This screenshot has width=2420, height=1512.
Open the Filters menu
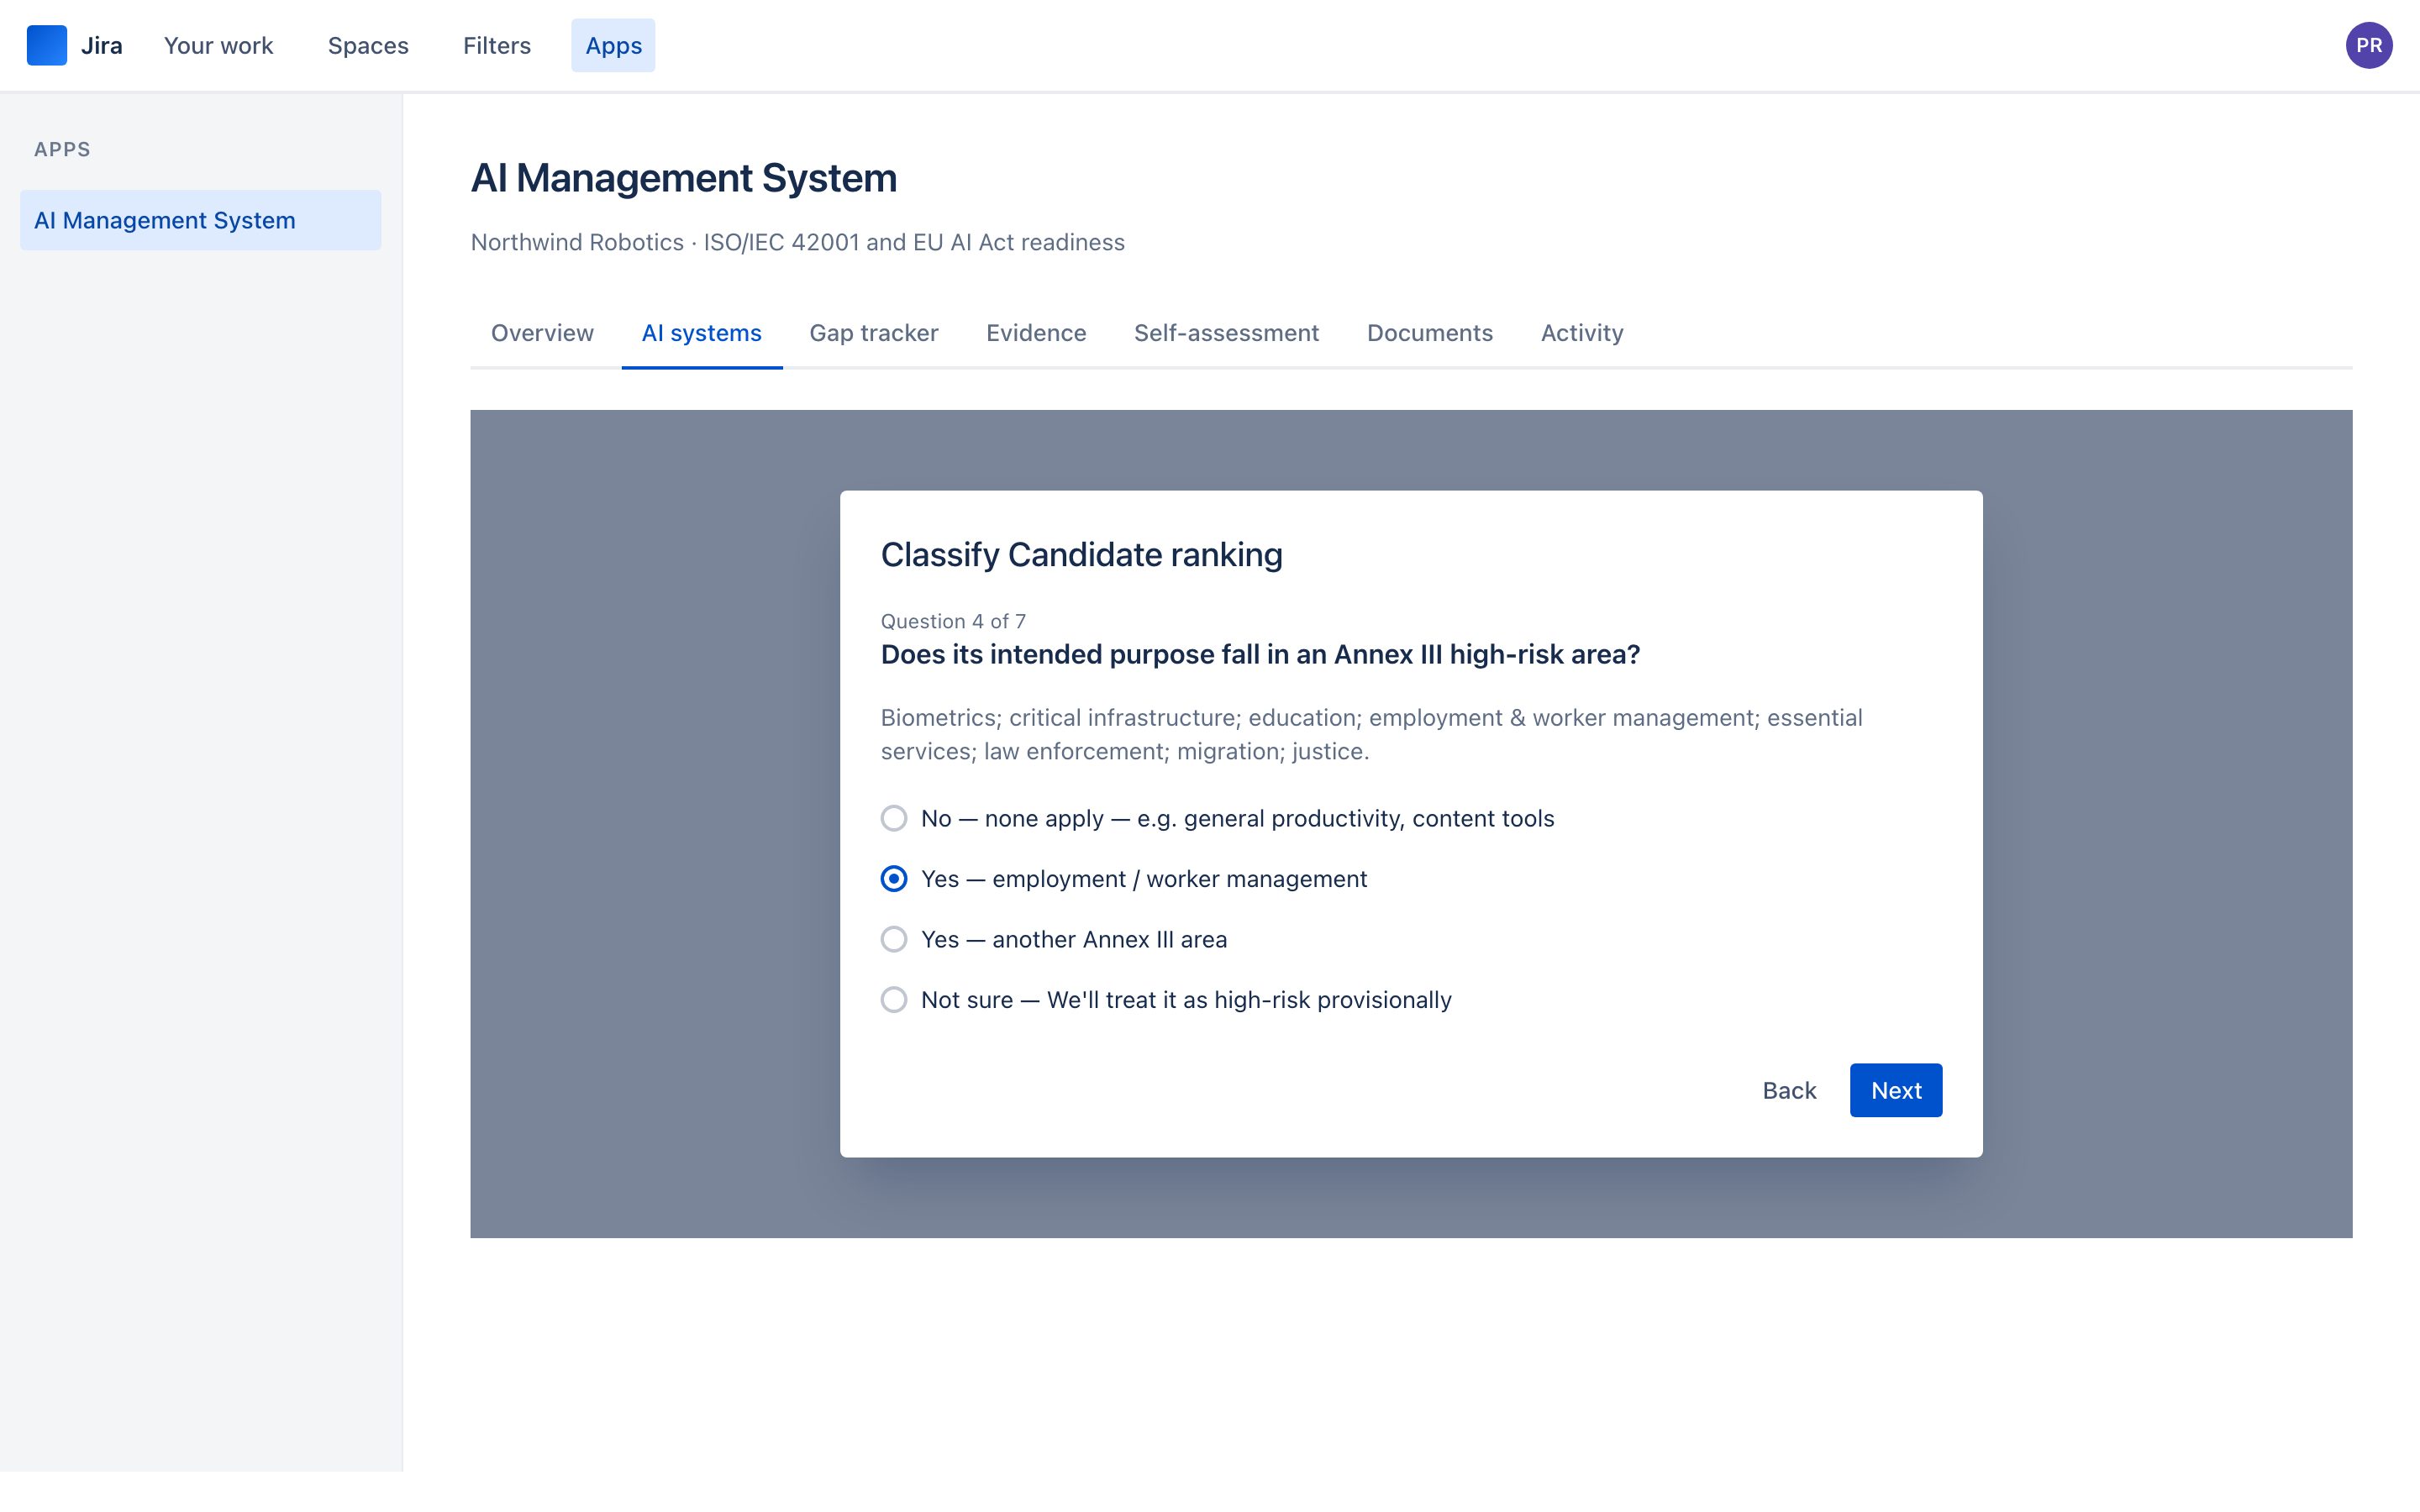[x=497, y=45]
